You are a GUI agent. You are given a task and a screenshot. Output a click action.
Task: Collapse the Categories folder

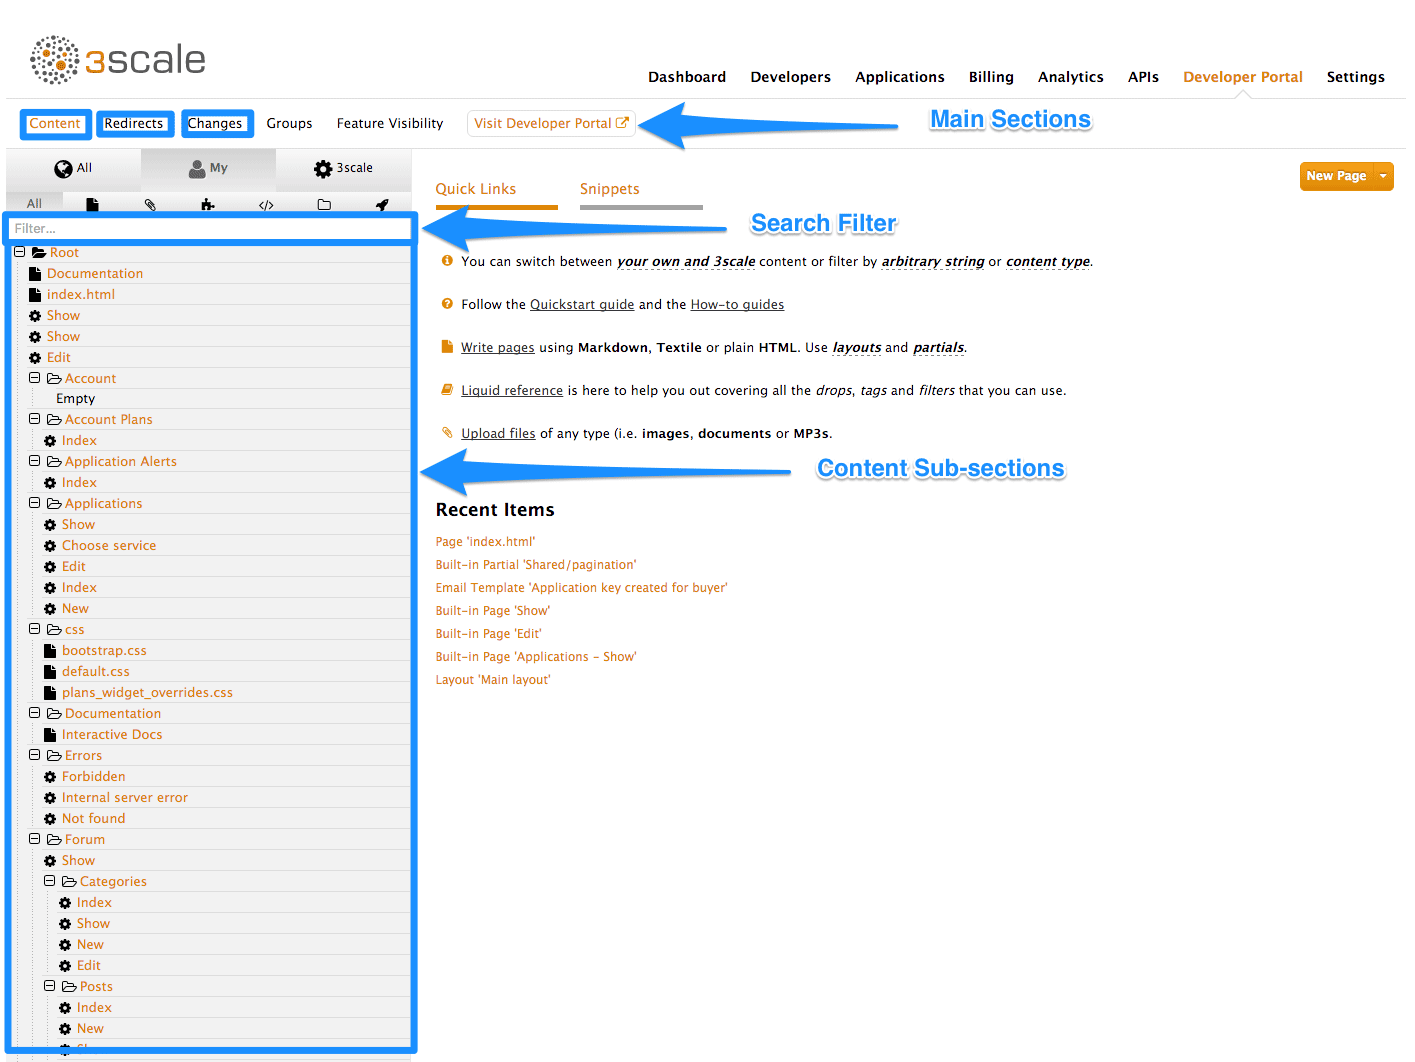(x=49, y=881)
